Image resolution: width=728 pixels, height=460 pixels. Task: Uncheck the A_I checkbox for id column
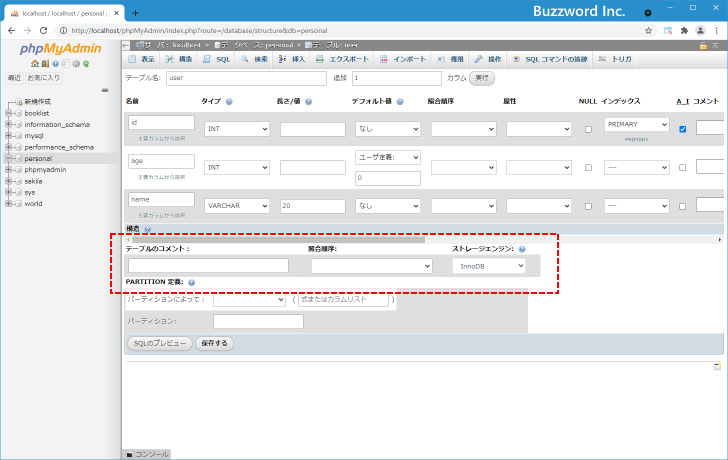[x=683, y=128]
